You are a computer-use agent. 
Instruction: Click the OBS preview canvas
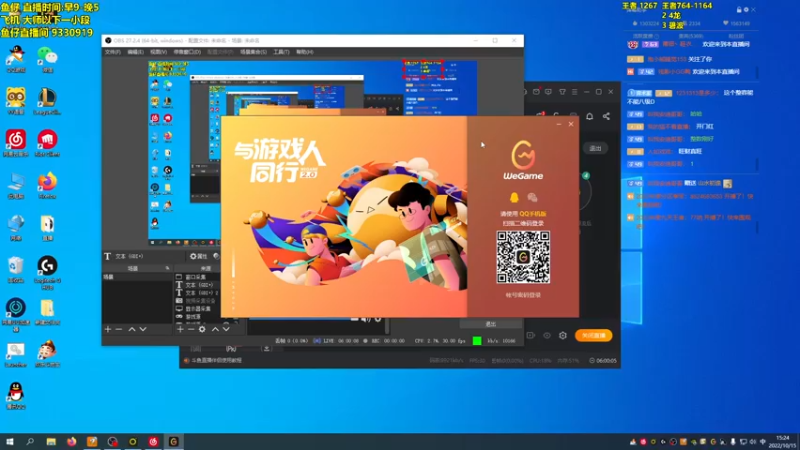313,153
